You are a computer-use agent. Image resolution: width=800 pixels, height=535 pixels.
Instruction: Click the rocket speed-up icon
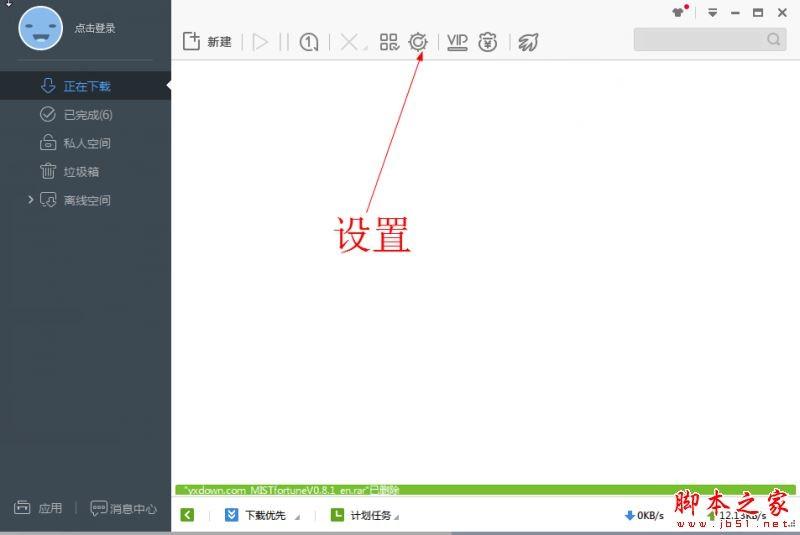tap(529, 42)
